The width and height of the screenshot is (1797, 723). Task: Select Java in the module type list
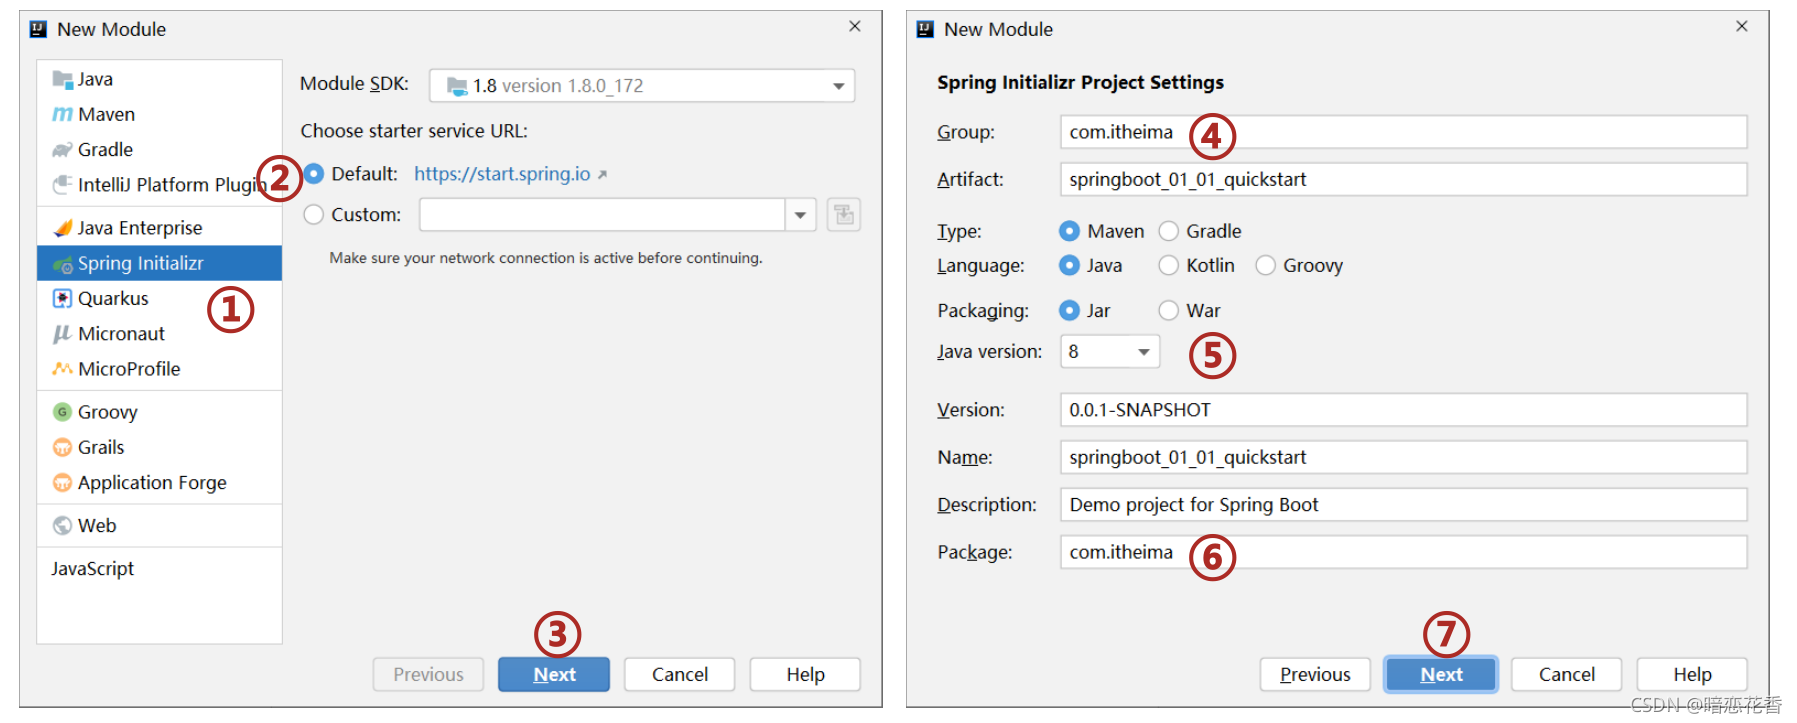click(x=159, y=79)
